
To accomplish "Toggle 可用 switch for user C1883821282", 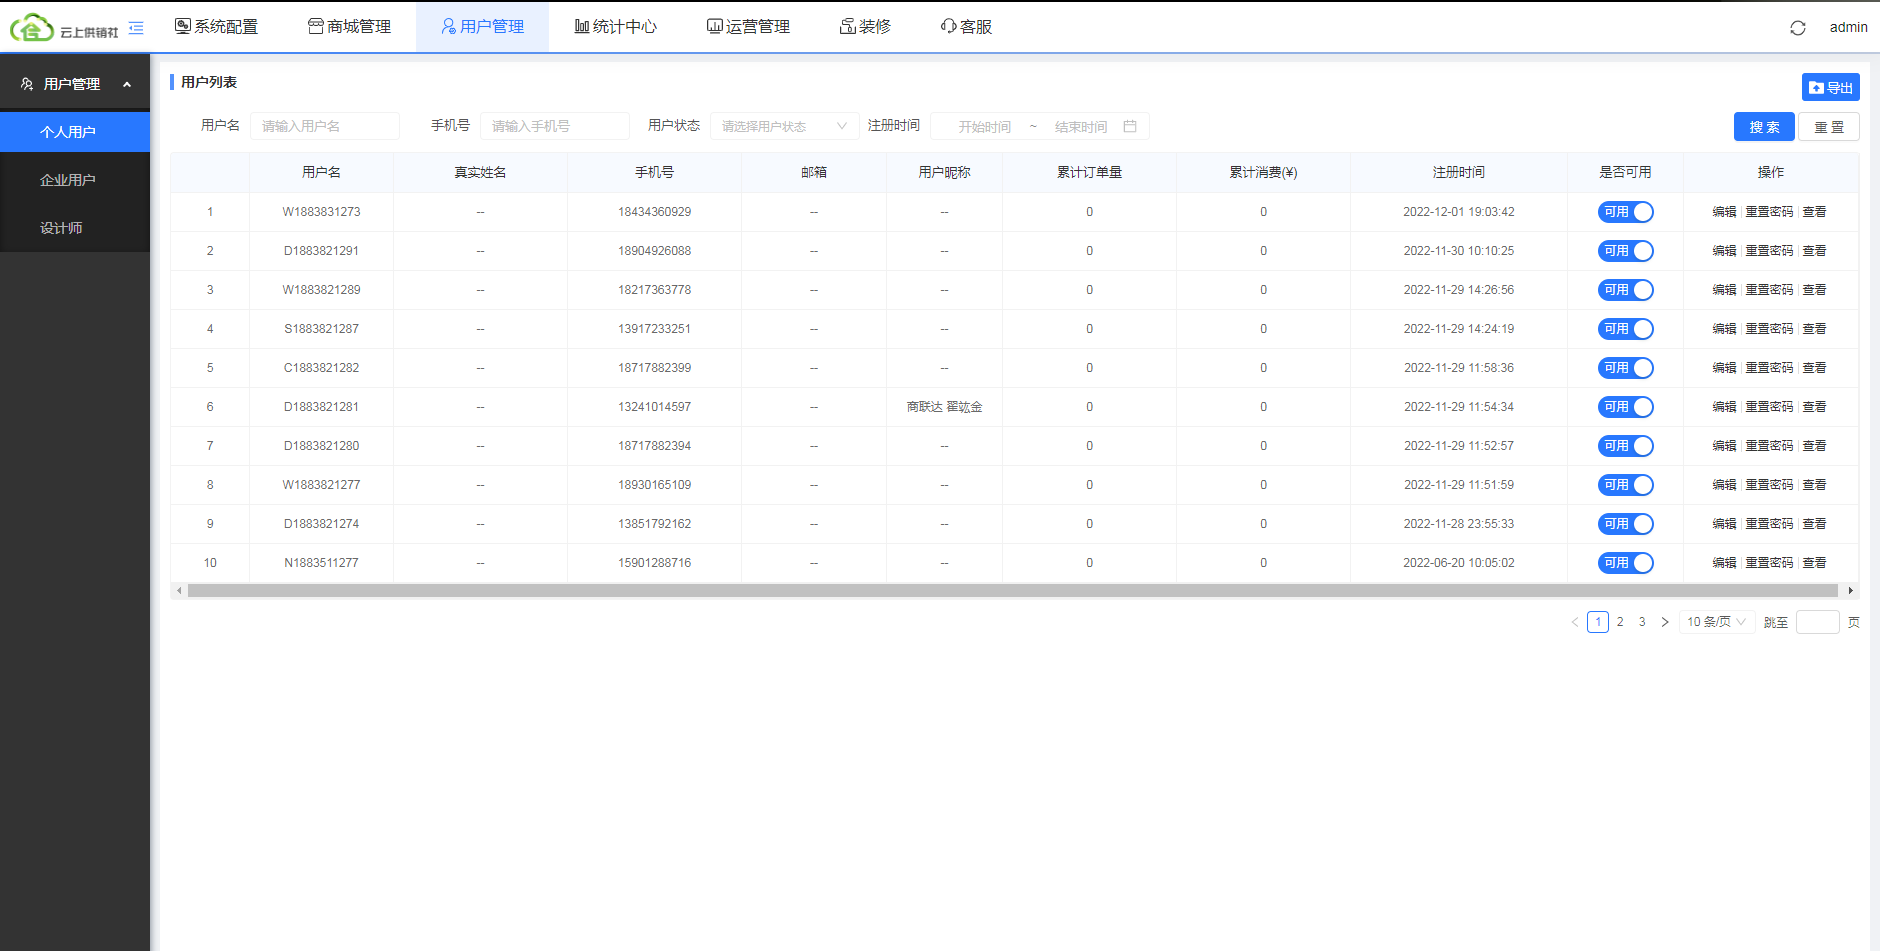I will tap(1624, 368).
